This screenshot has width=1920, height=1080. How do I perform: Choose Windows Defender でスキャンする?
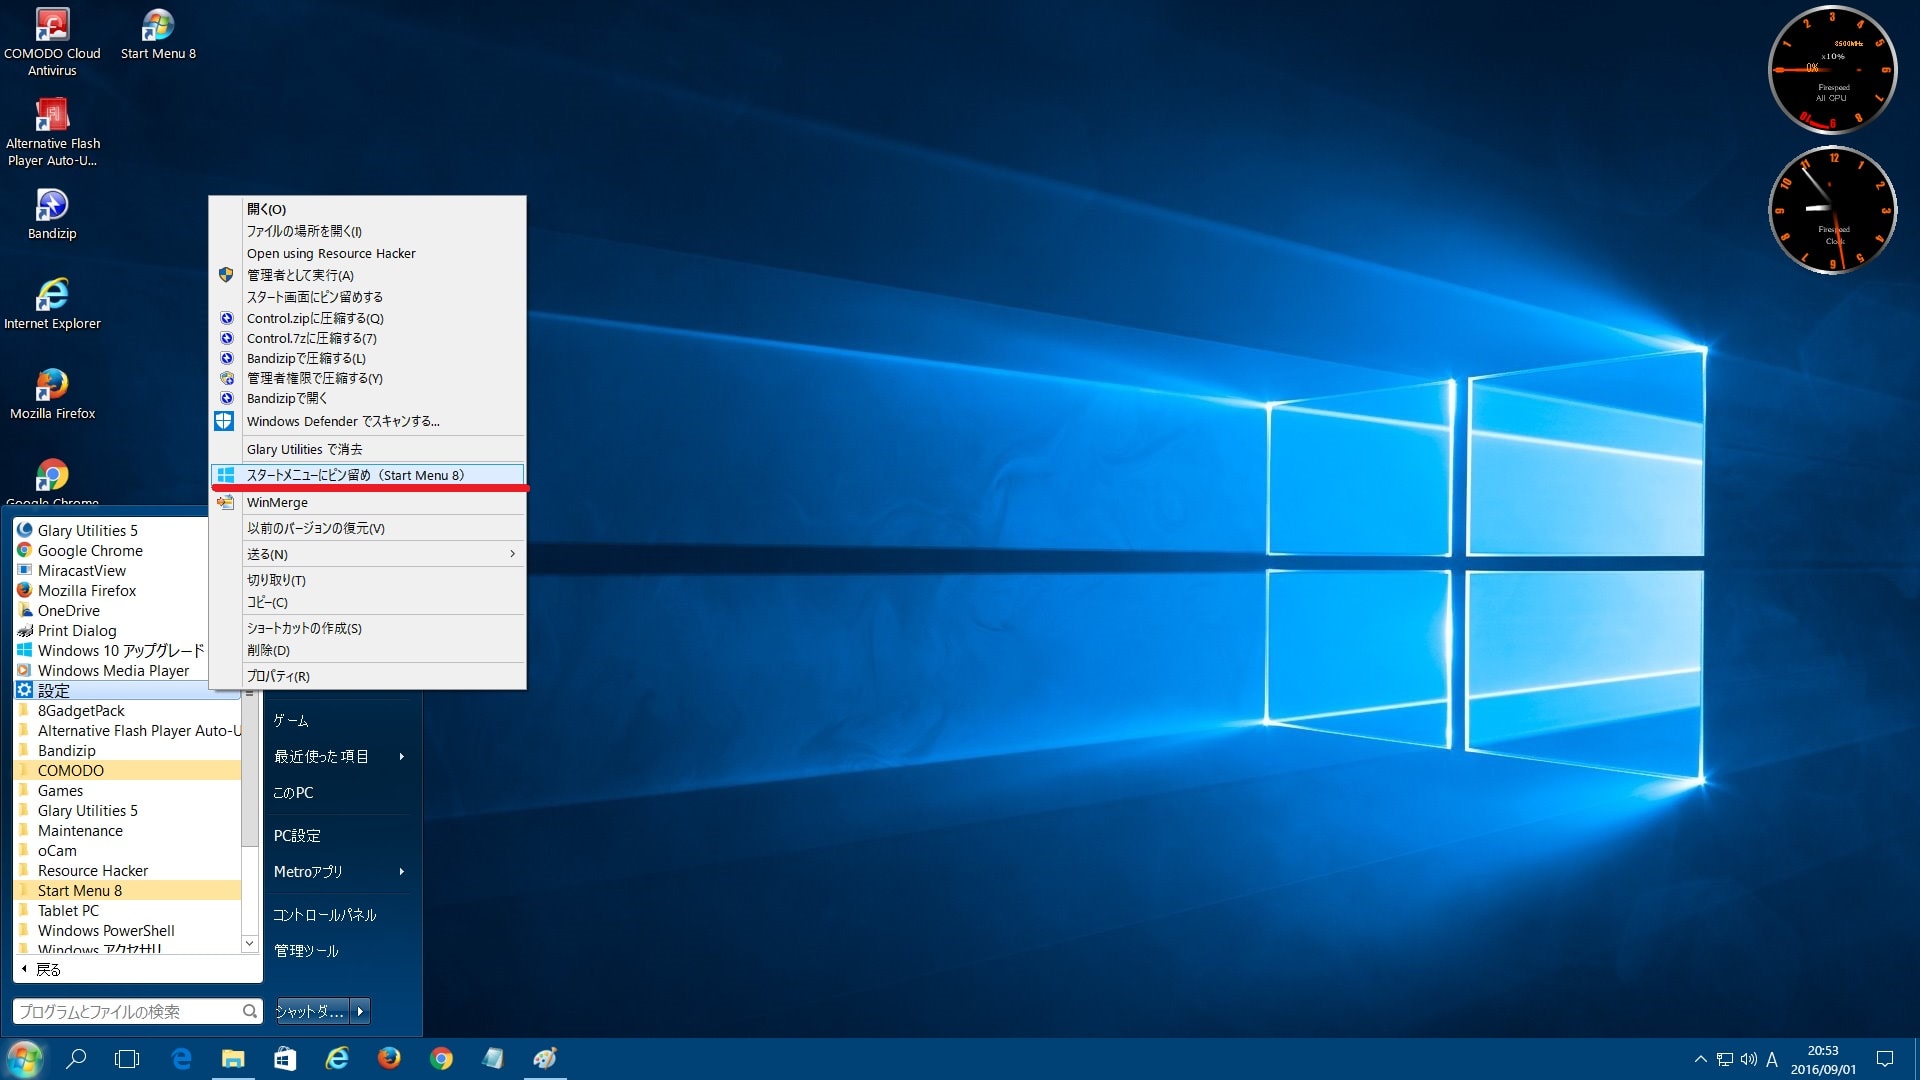click(368, 421)
